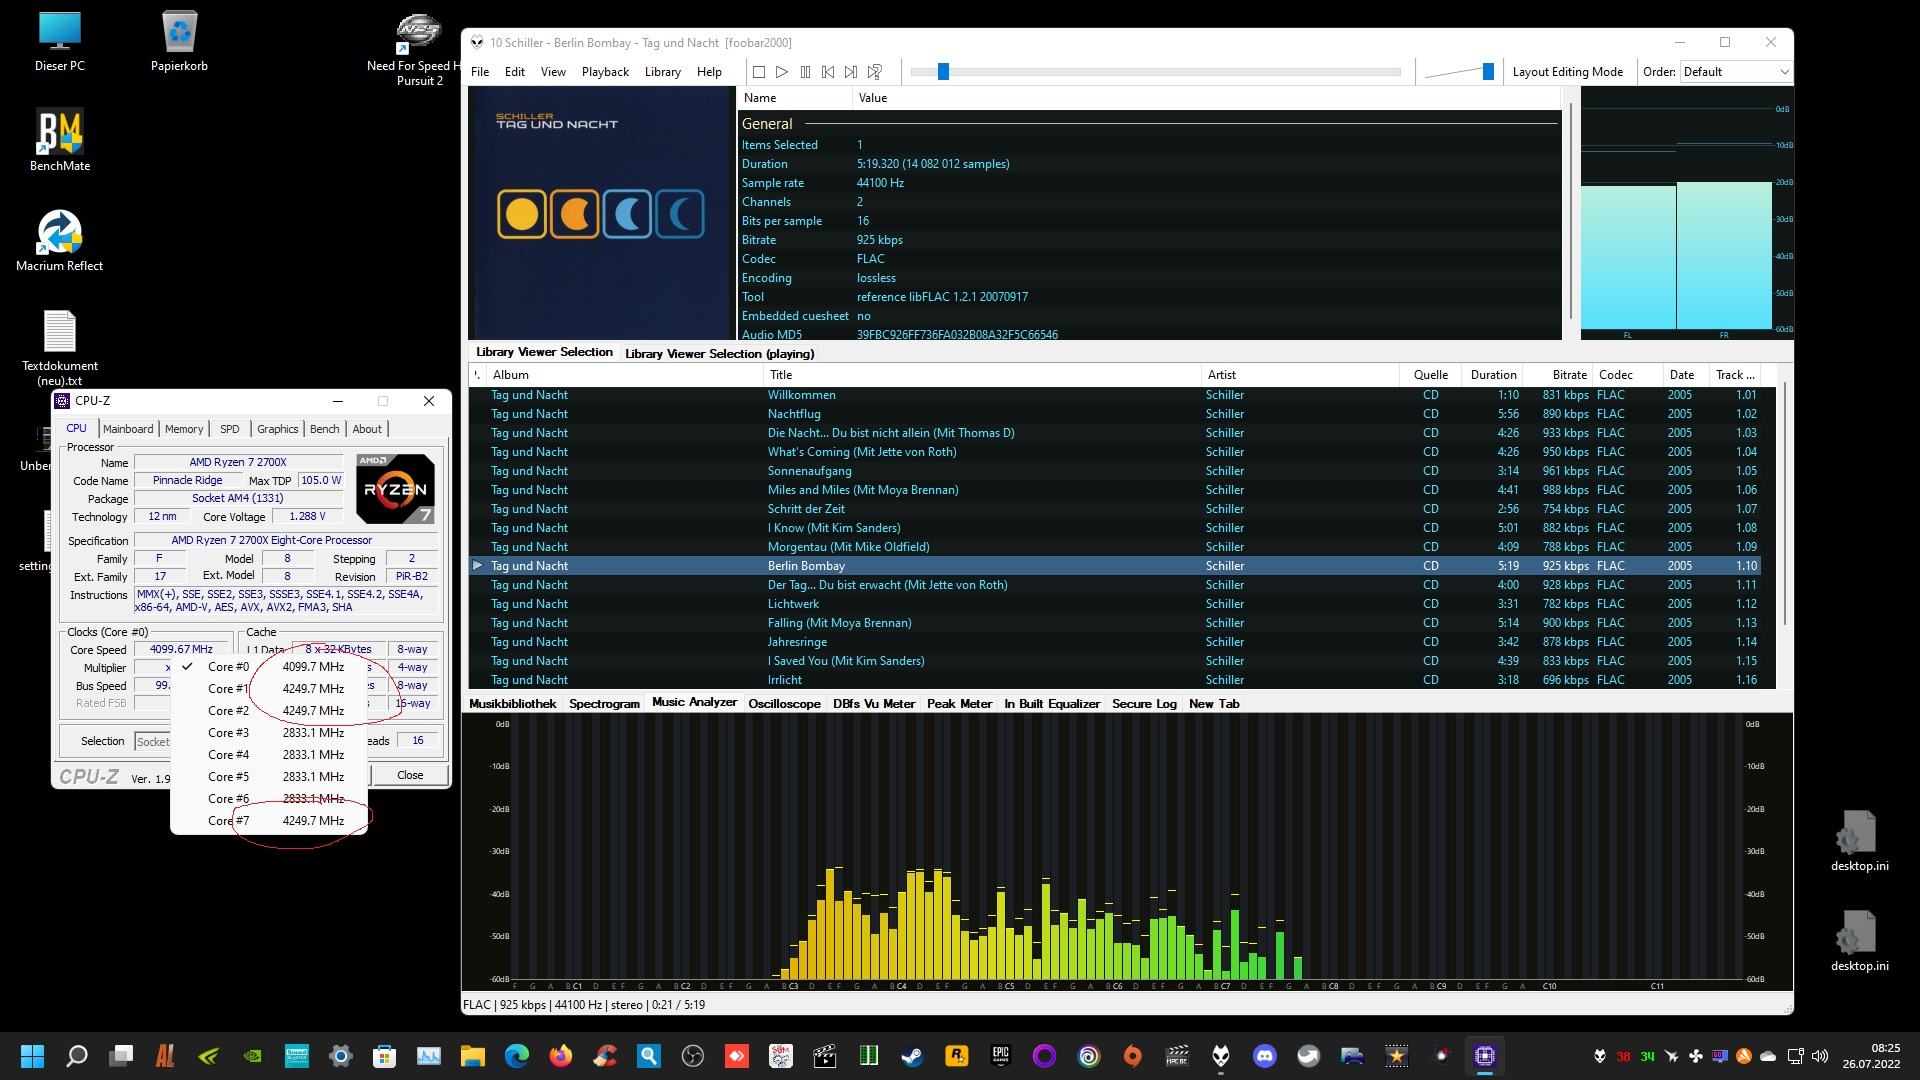Select the upper desktop.ini file on the desktop

click(x=1859, y=841)
